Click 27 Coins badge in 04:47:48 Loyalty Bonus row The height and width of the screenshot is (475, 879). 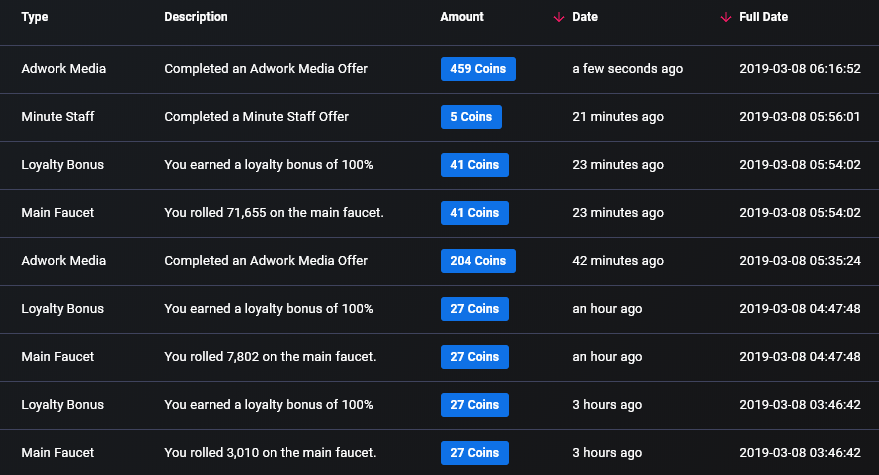click(475, 309)
